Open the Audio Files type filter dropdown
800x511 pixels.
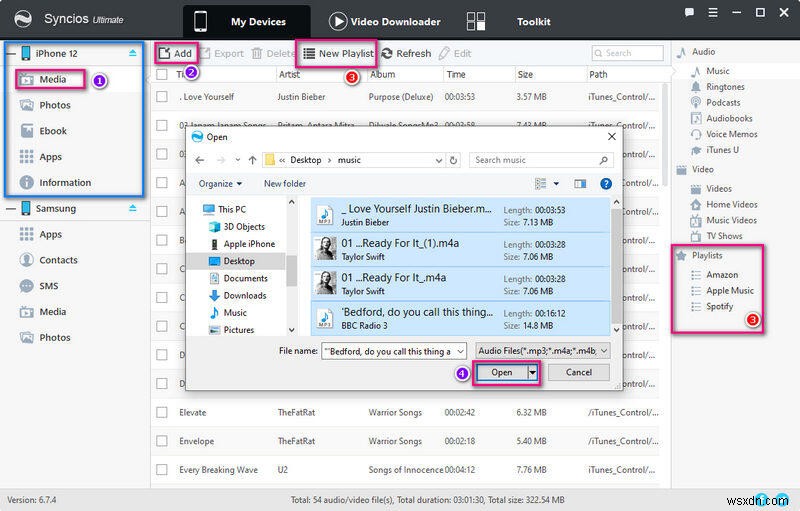(x=604, y=351)
